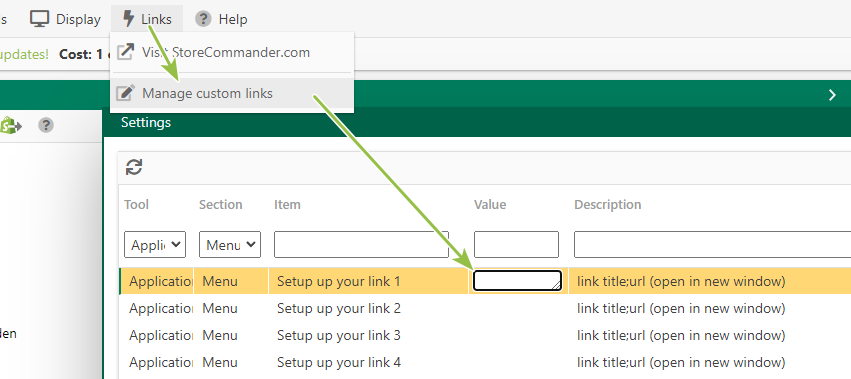
Task: Click the refresh icon in Settings toolbar
Action: [134, 167]
